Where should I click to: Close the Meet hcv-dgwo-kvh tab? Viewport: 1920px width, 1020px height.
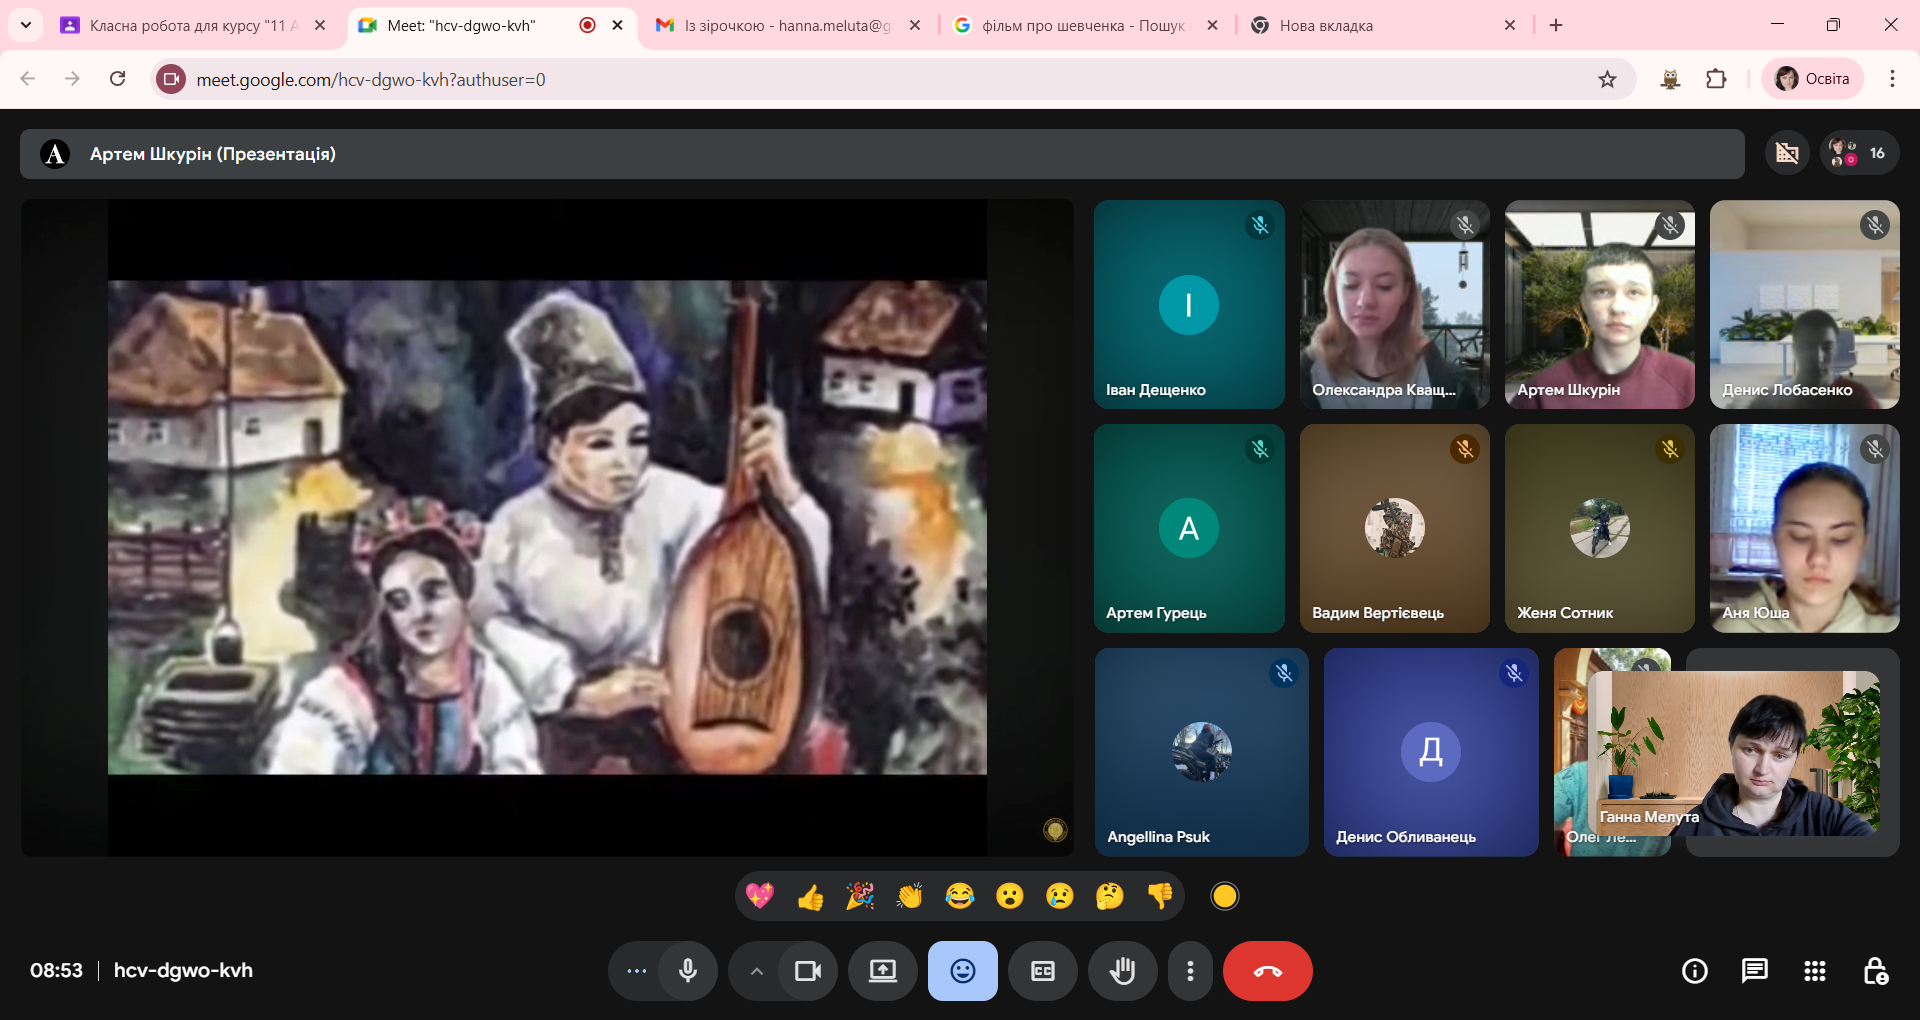coord(618,25)
